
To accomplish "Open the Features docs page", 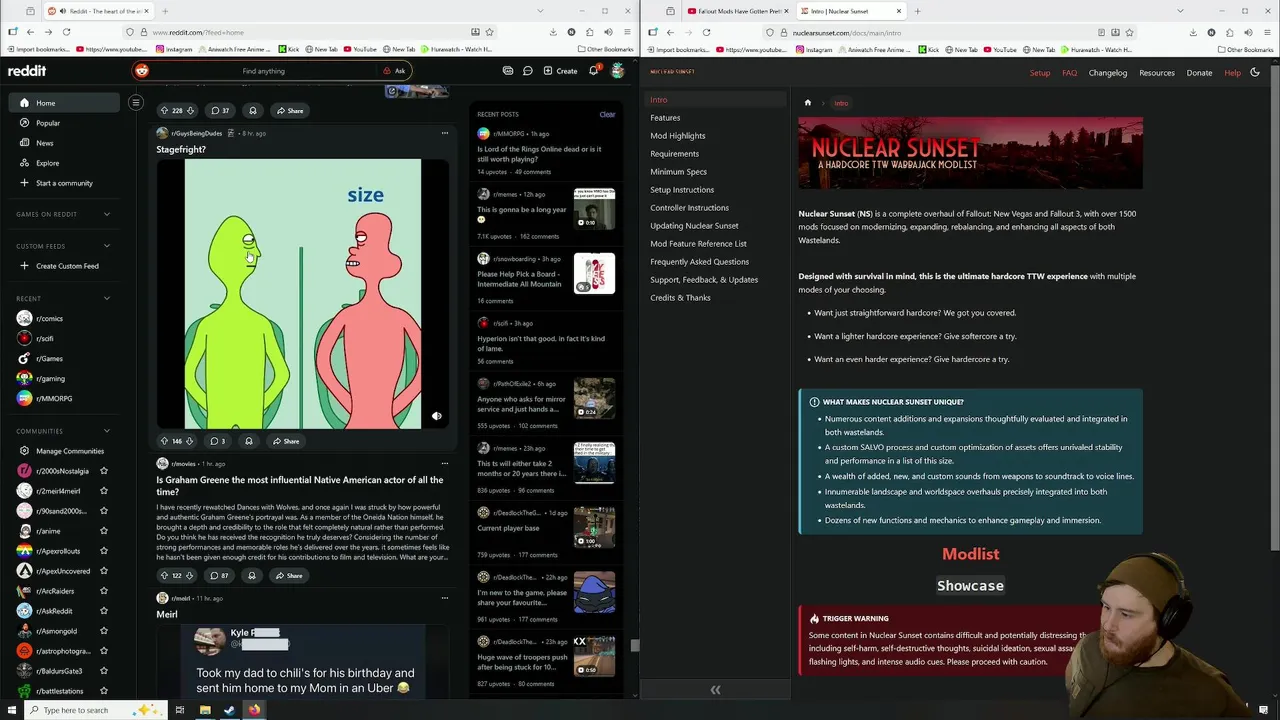I will [x=665, y=118].
